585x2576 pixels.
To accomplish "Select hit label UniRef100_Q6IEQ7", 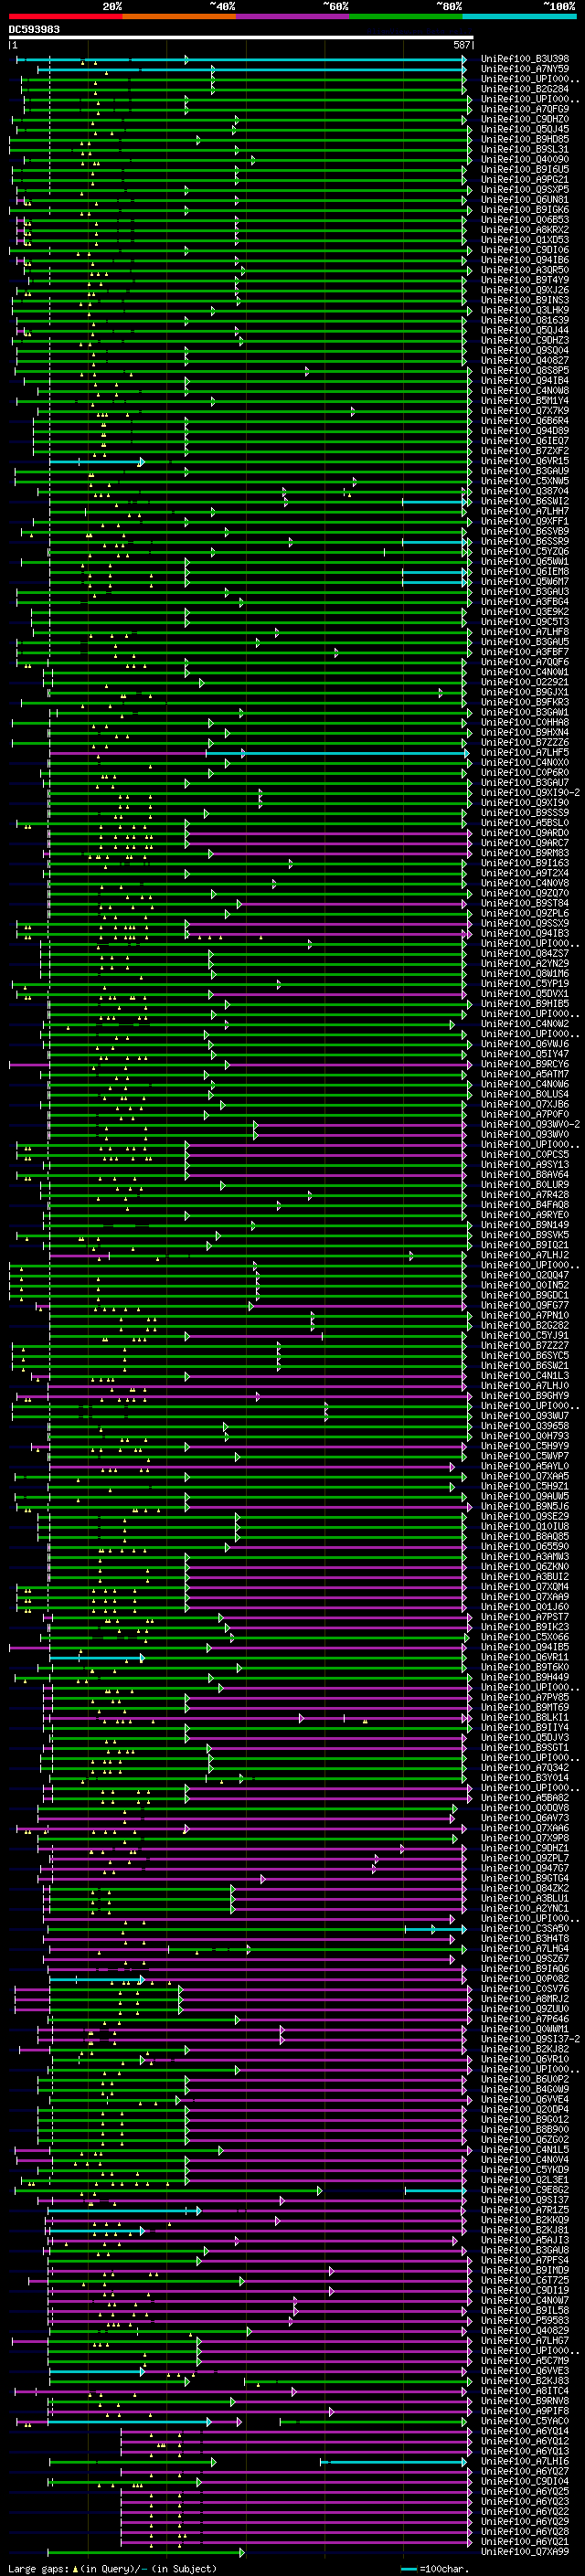I will click(x=525, y=441).
